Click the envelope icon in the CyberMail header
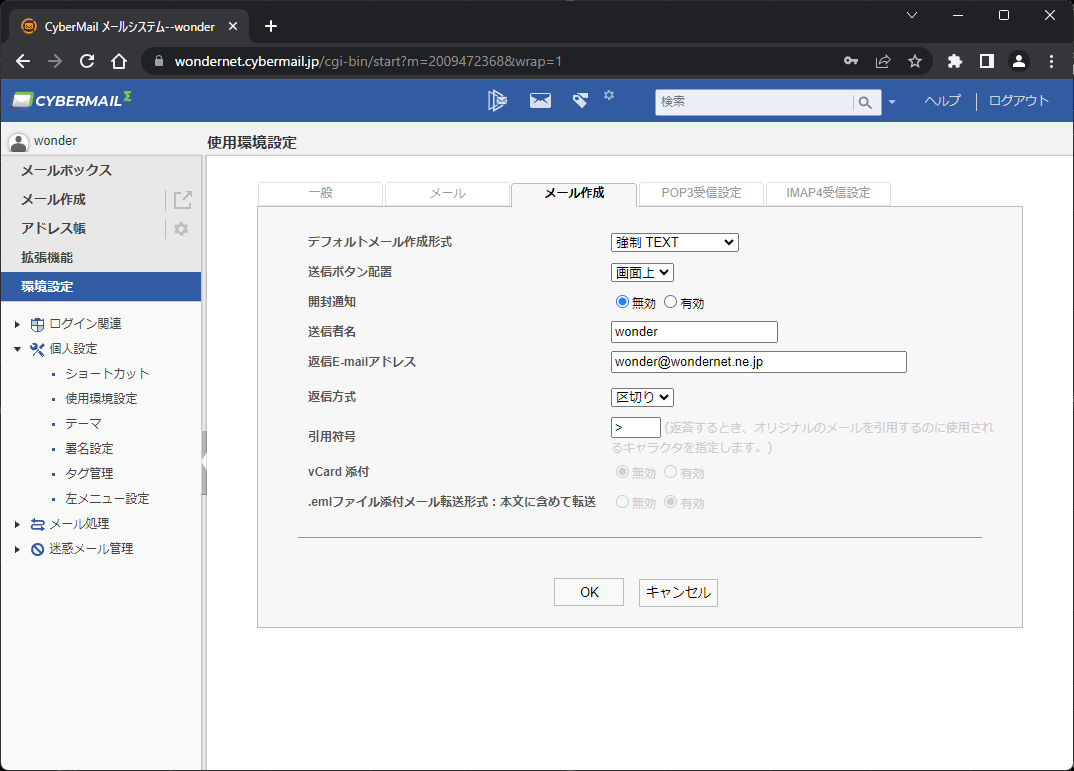The height and width of the screenshot is (771, 1074). click(x=540, y=101)
